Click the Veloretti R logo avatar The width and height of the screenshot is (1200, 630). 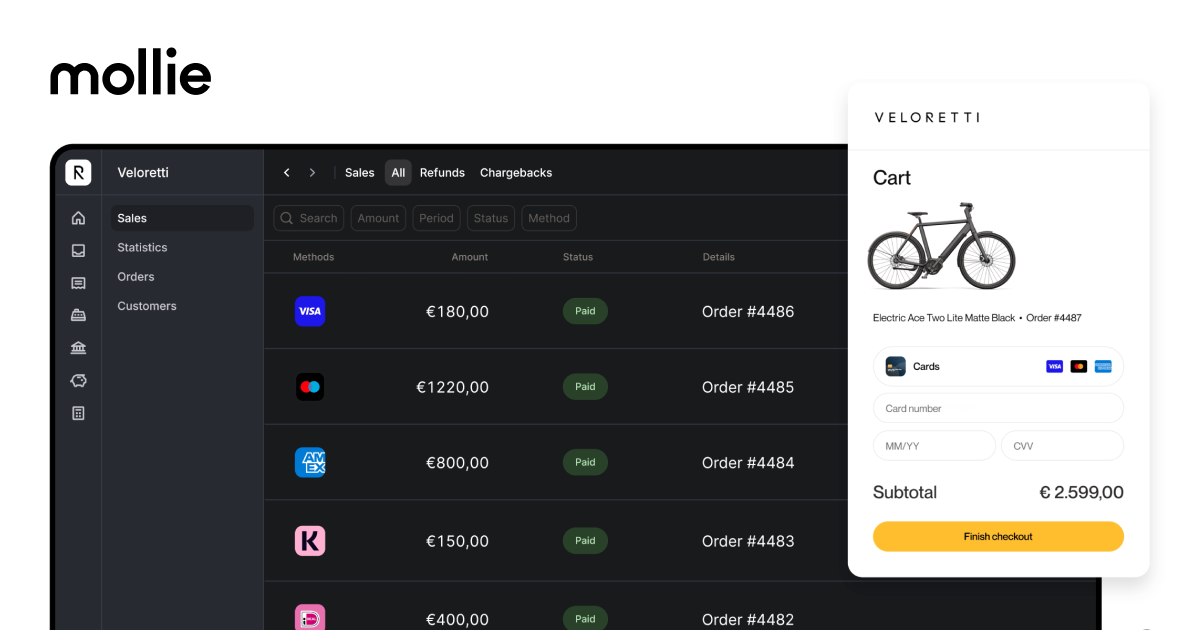(78, 172)
